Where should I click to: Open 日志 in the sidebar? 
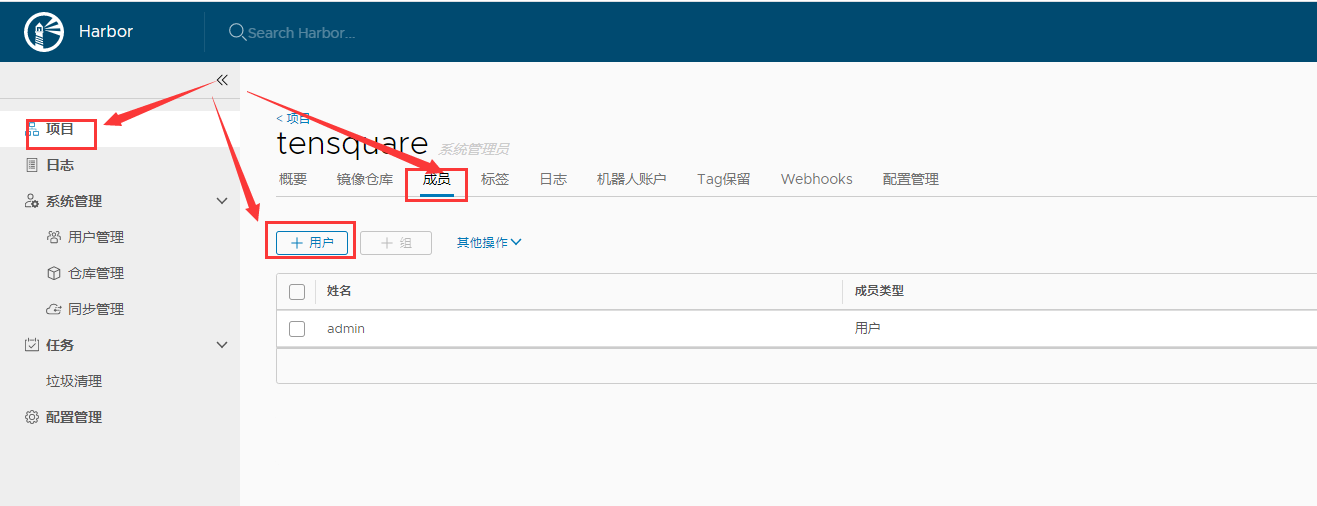pyautogui.click(x=60, y=165)
